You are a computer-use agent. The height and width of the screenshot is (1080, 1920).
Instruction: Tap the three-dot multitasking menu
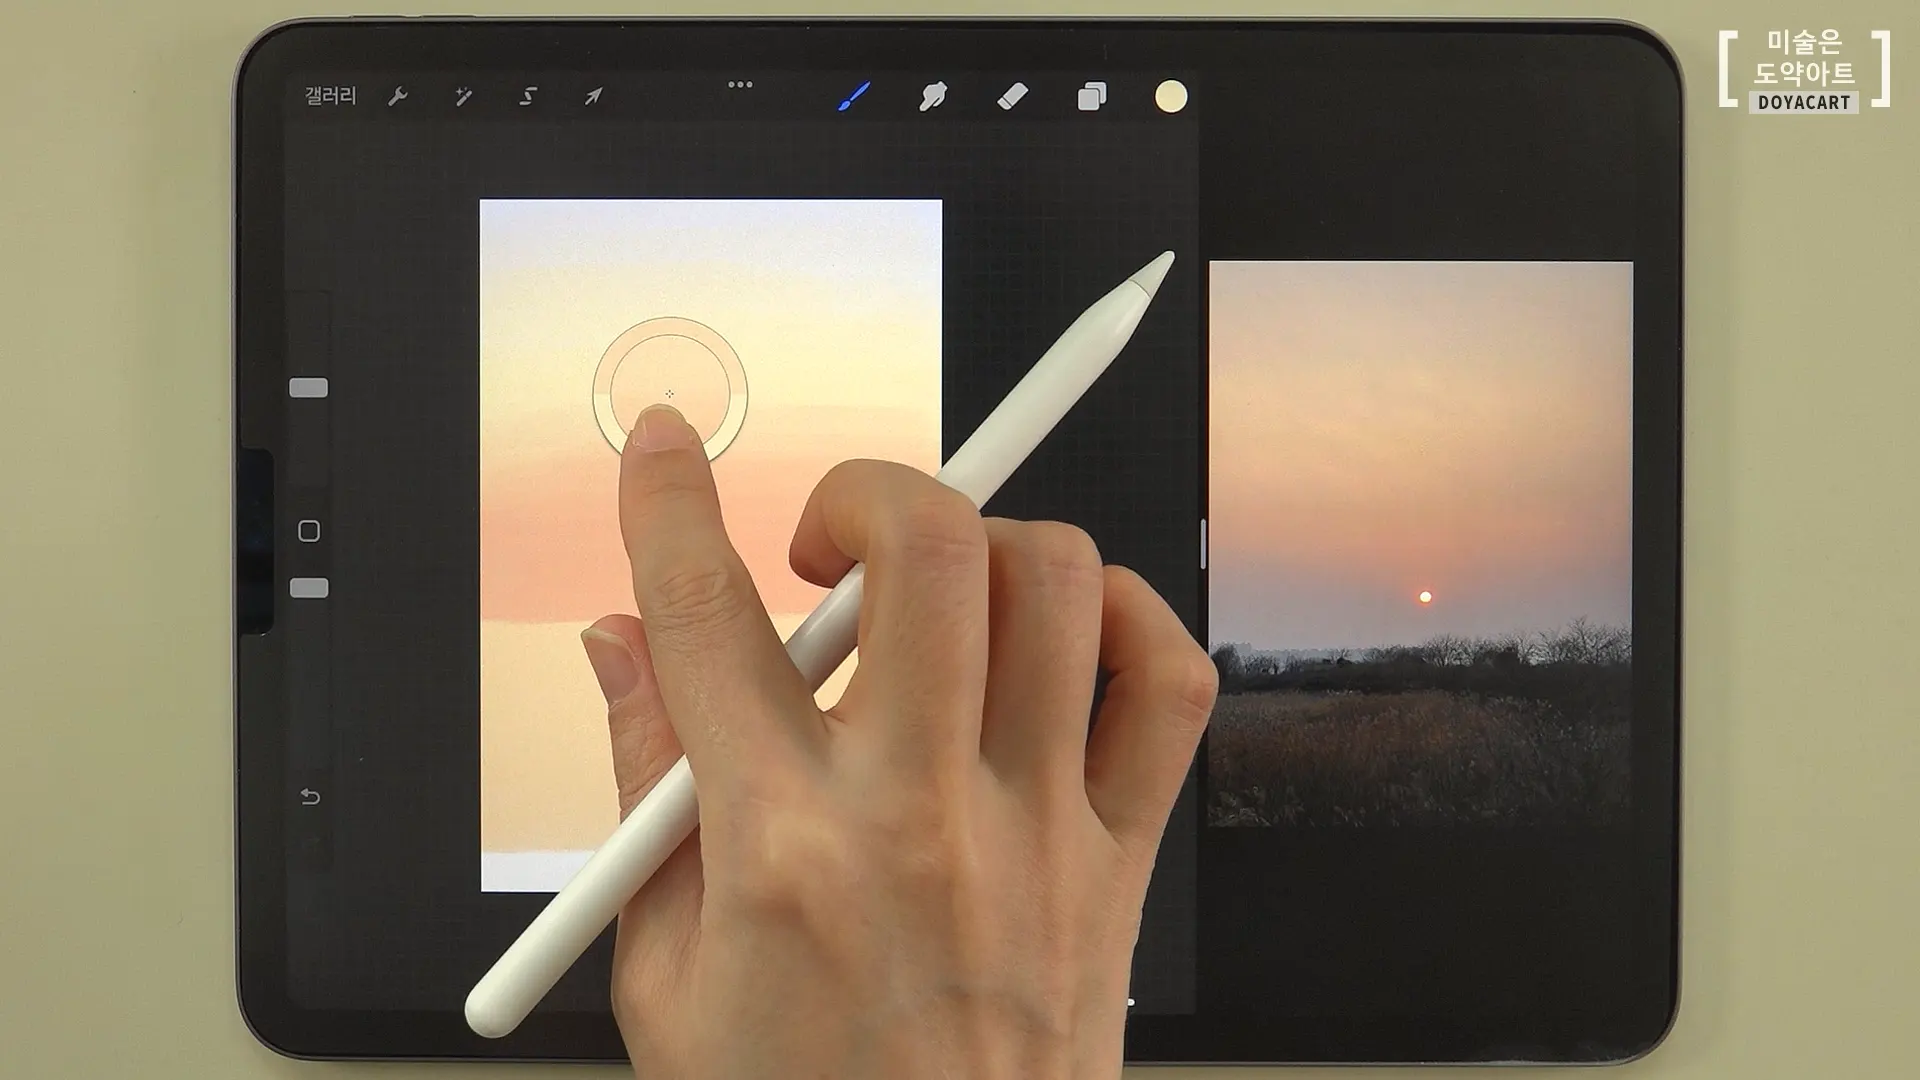coord(740,85)
